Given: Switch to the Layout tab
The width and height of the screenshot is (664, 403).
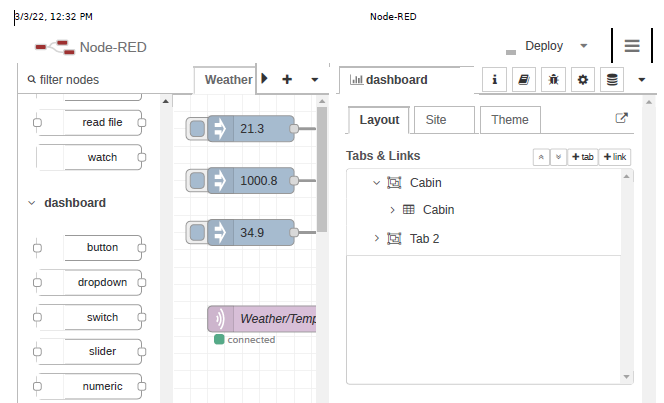Looking at the screenshot, I should [x=379, y=120].
